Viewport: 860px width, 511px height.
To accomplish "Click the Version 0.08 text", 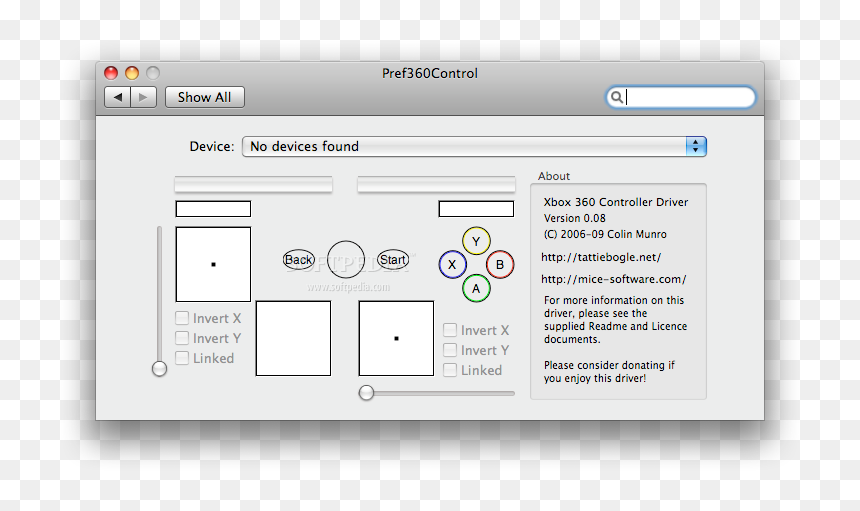I will (574, 218).
